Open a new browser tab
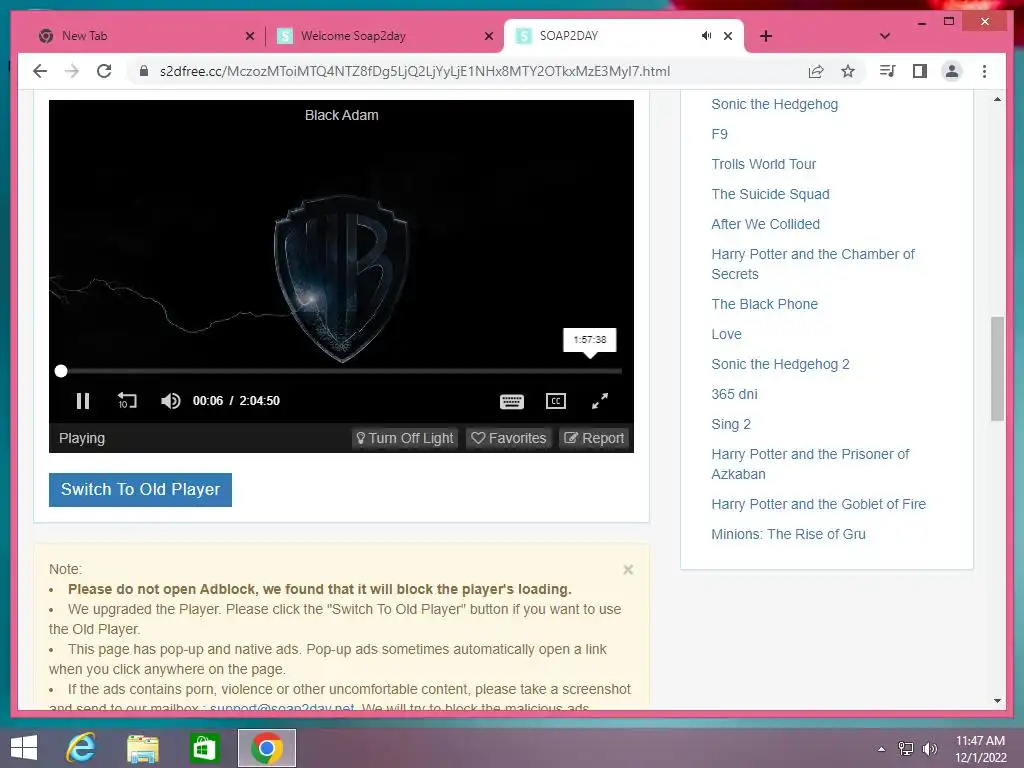The image size is (1024, 768). point(766,37)
